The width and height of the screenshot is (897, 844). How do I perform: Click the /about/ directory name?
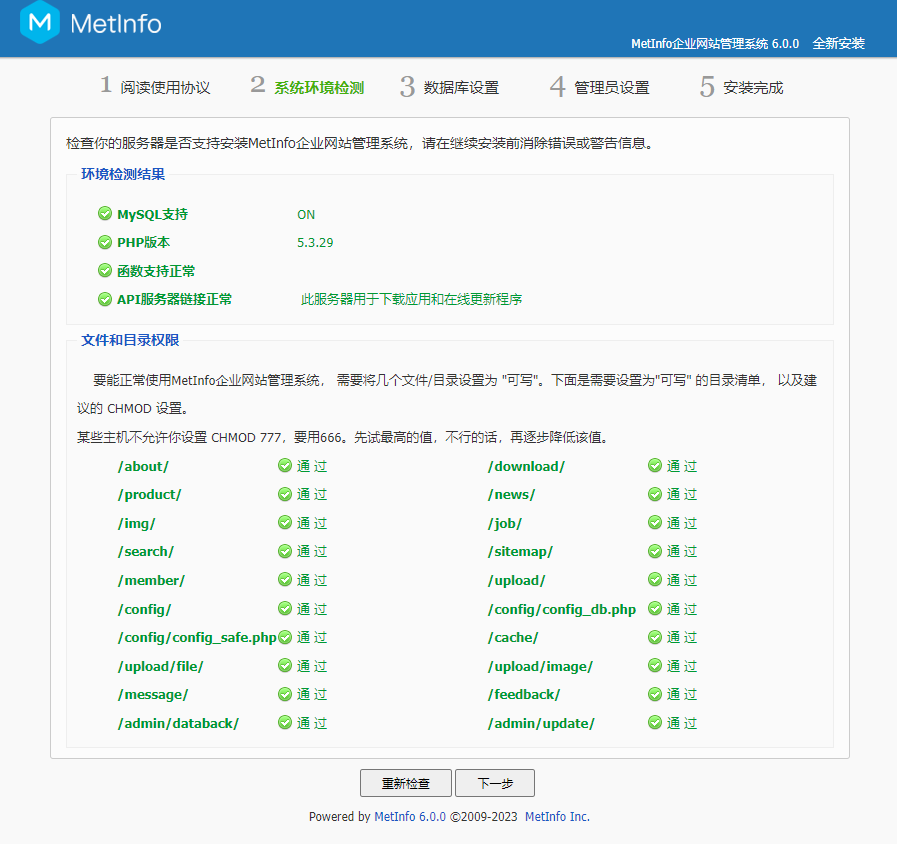coord(144,466)
